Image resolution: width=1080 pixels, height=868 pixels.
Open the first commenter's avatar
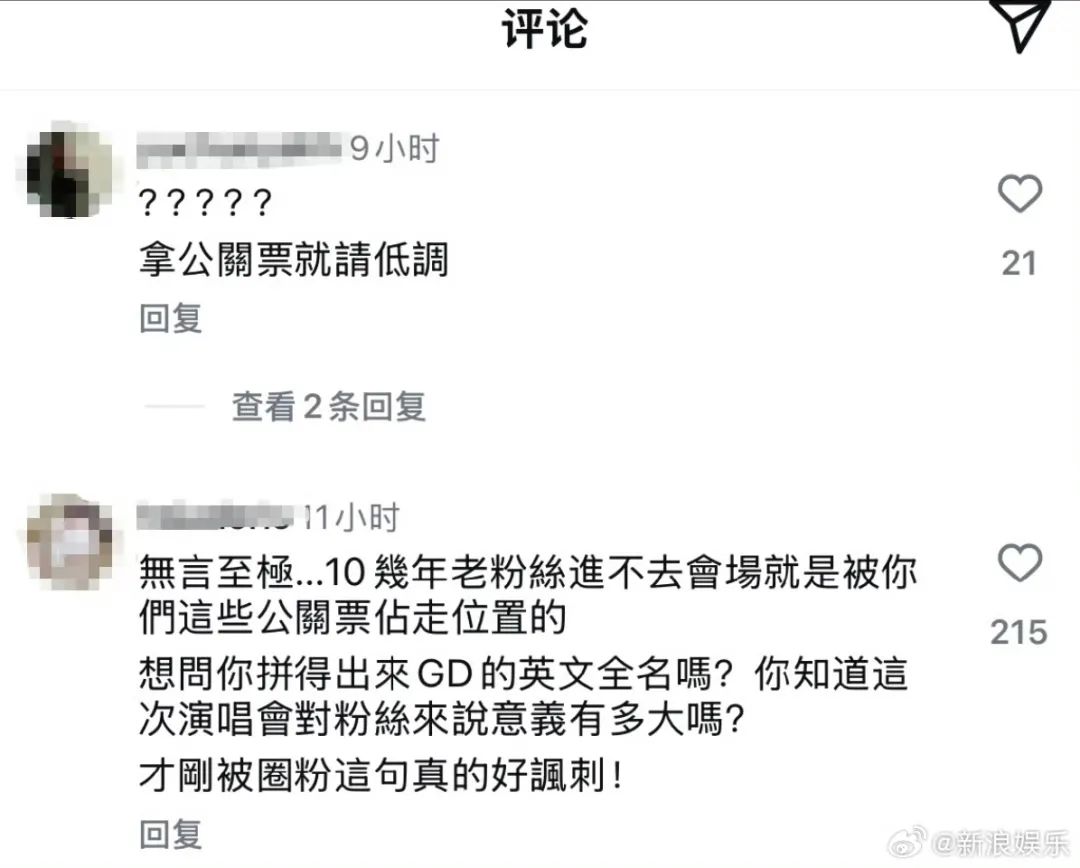(70, 170)
